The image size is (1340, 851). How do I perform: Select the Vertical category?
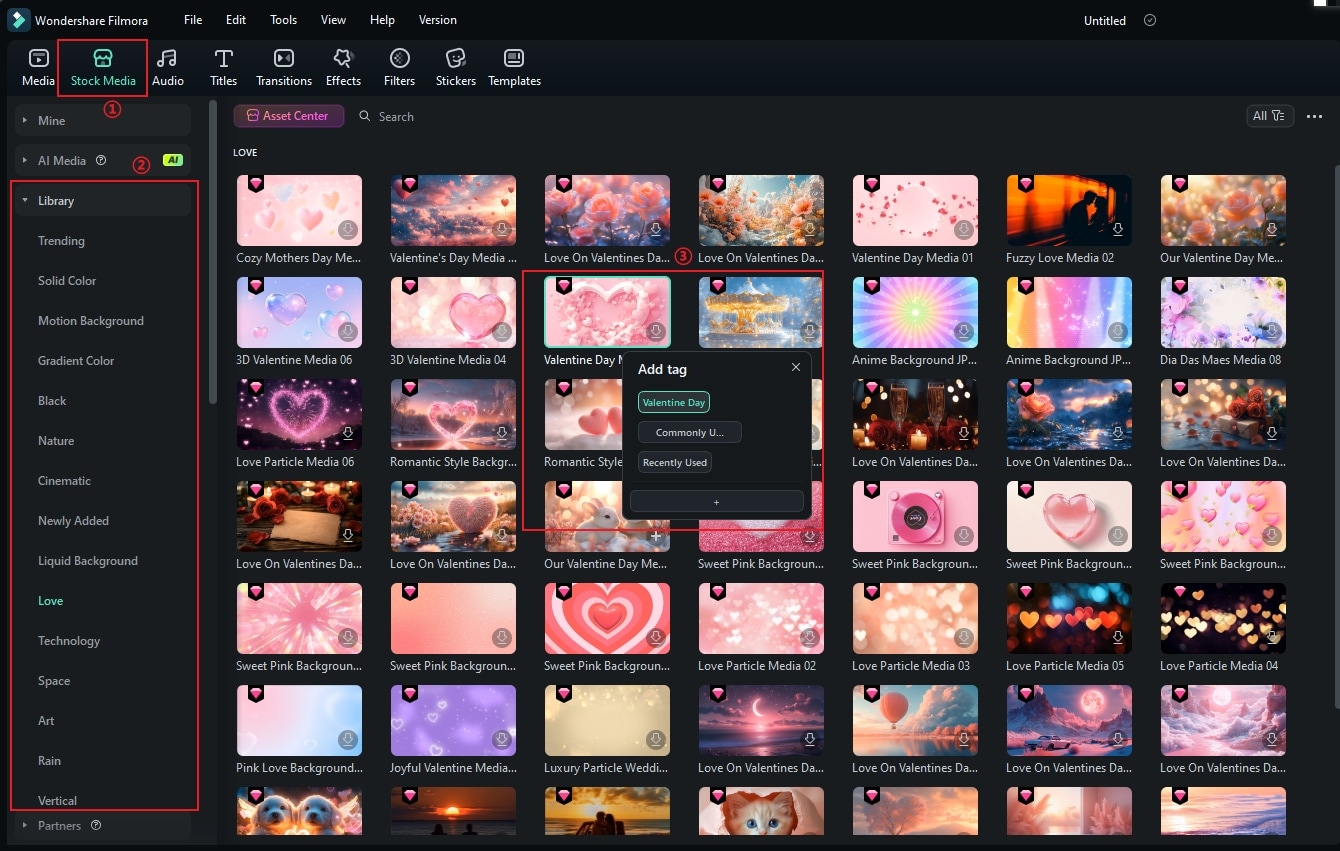pos(57,801)
